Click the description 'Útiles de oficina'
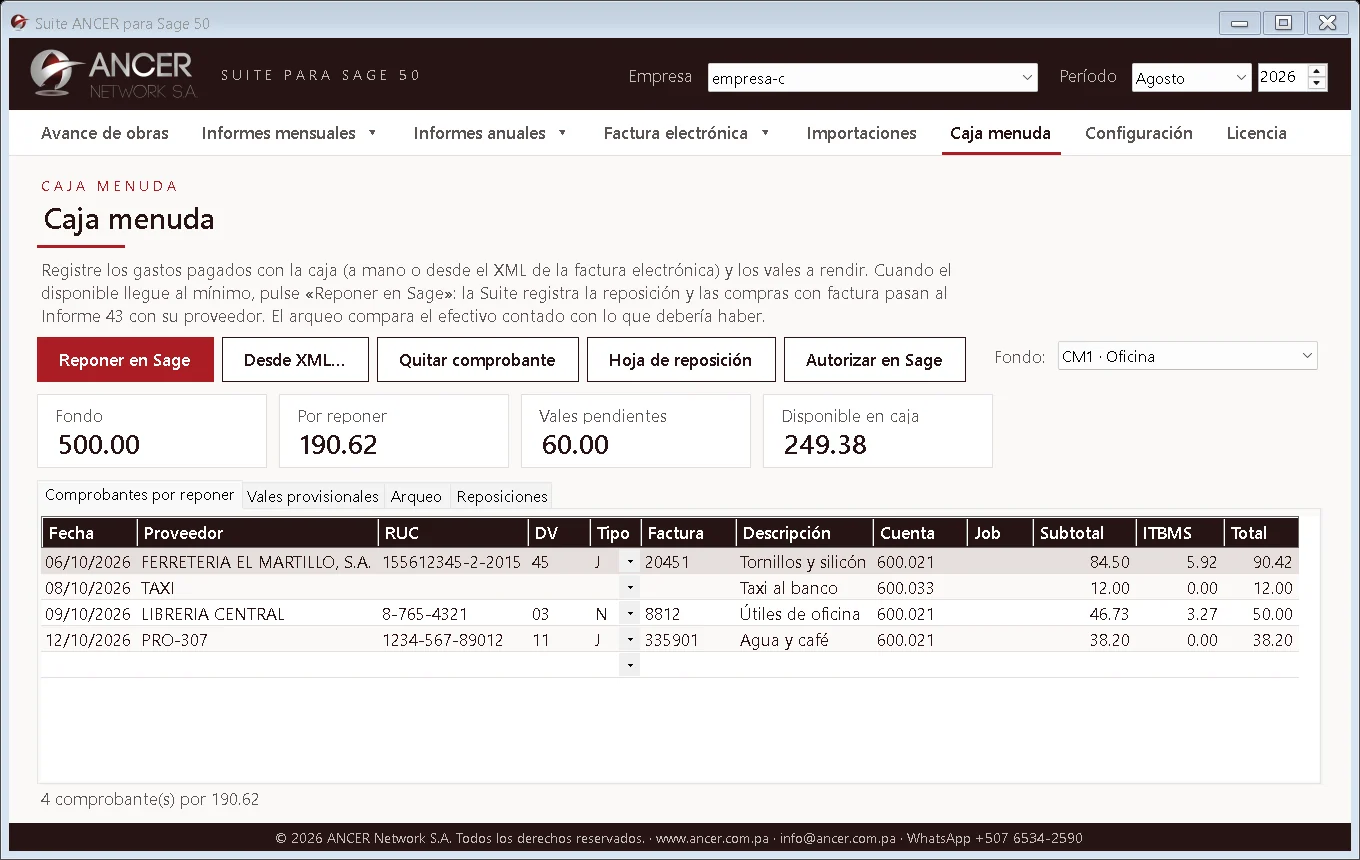Viewport: 1360px width, 860px height. pyautogui.click(x=804, y=614)
